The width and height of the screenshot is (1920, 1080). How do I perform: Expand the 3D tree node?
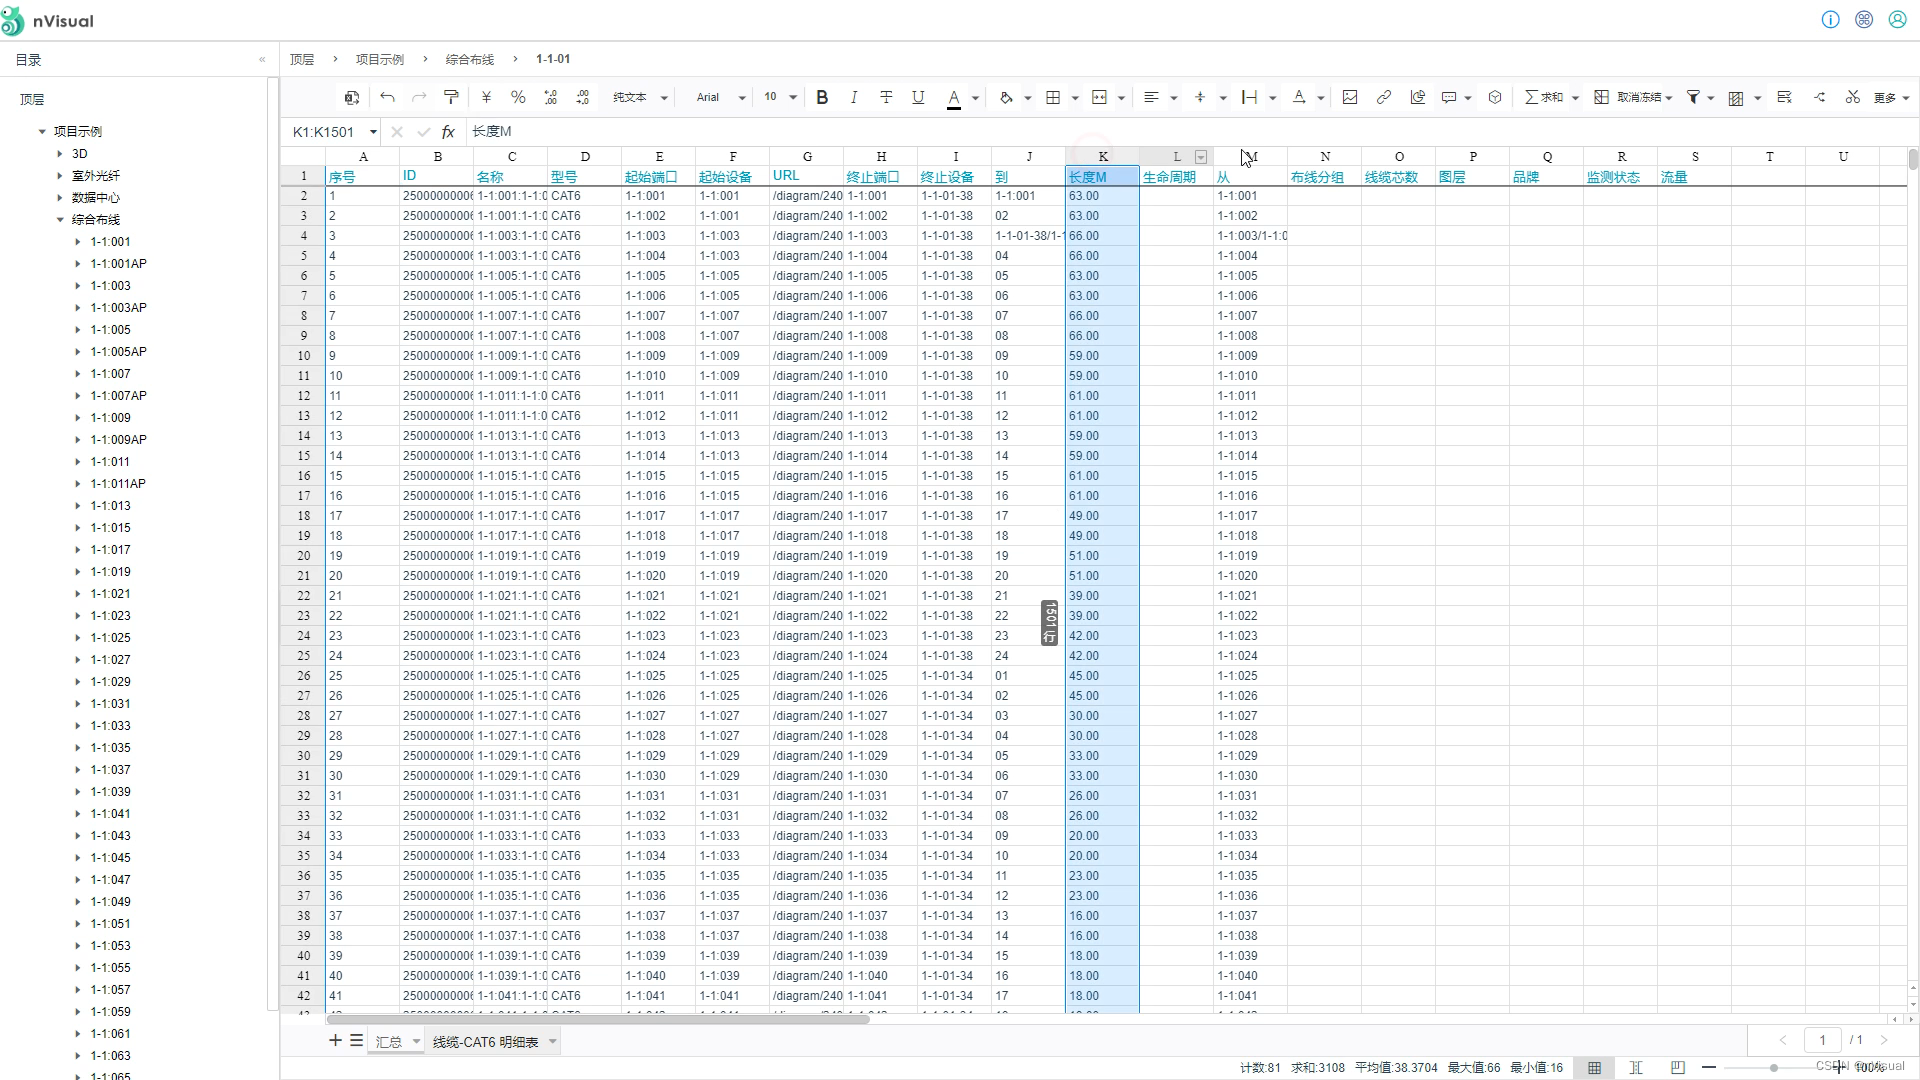click(60, 154)
